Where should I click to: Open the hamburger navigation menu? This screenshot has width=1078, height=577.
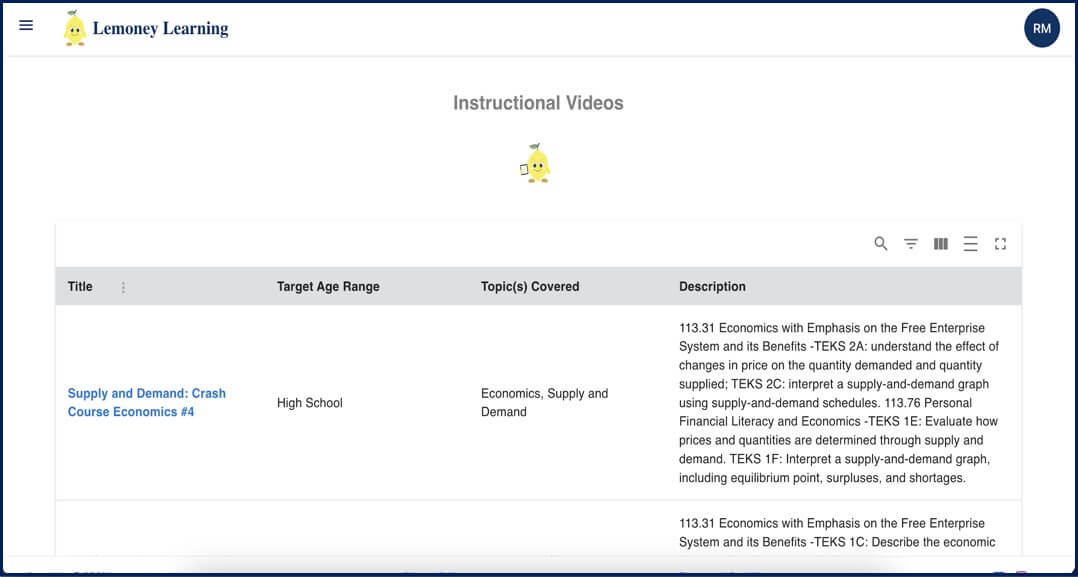coord(26,26)
